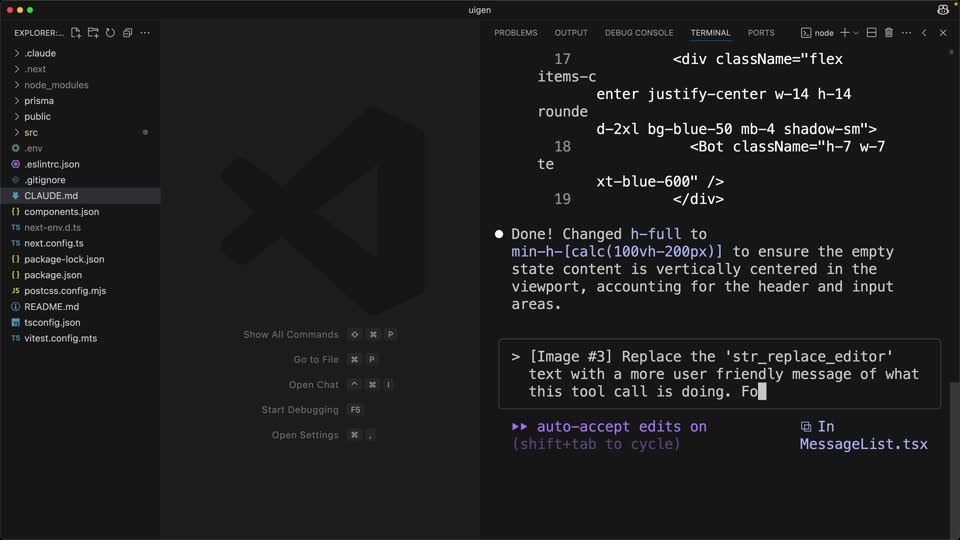Switch to the PROBLEMS tab
Screen dimensions: 960x540
click(x=516, y=33)
